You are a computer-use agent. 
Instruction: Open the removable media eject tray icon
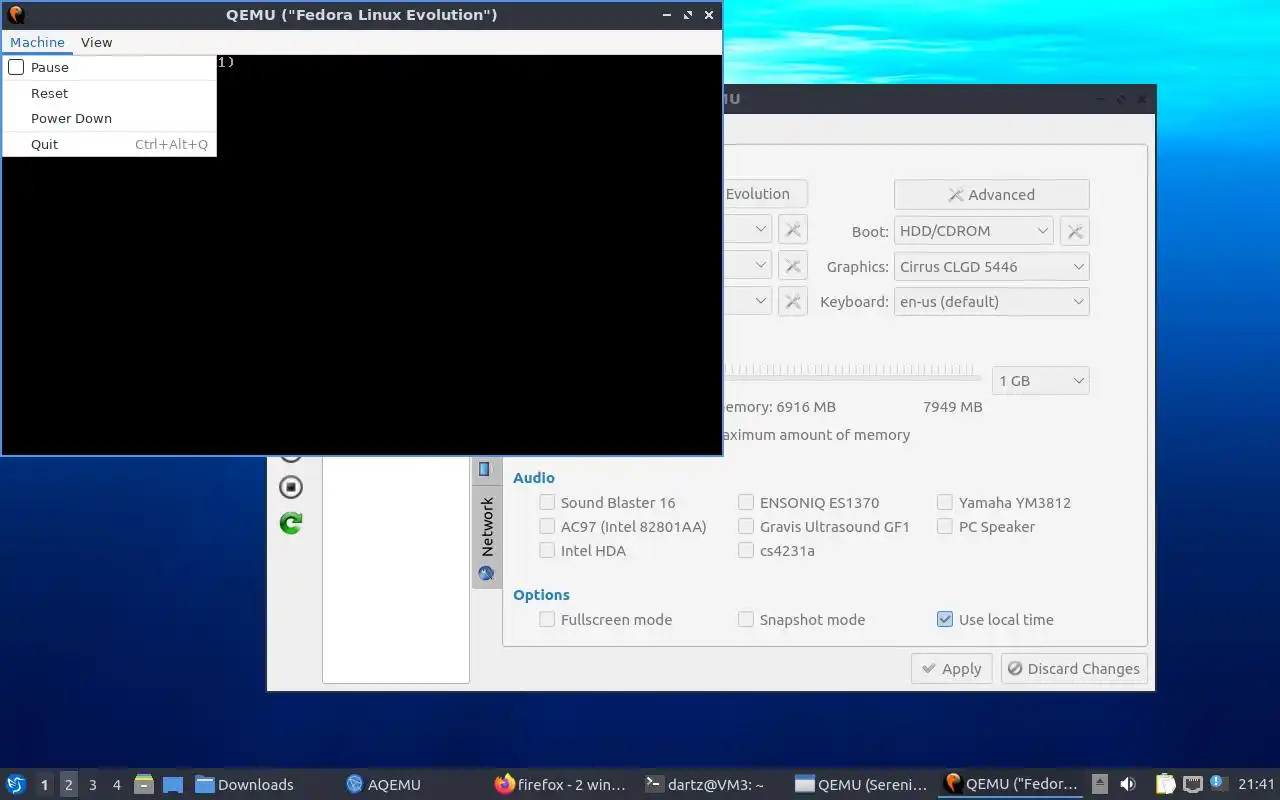1100,785
